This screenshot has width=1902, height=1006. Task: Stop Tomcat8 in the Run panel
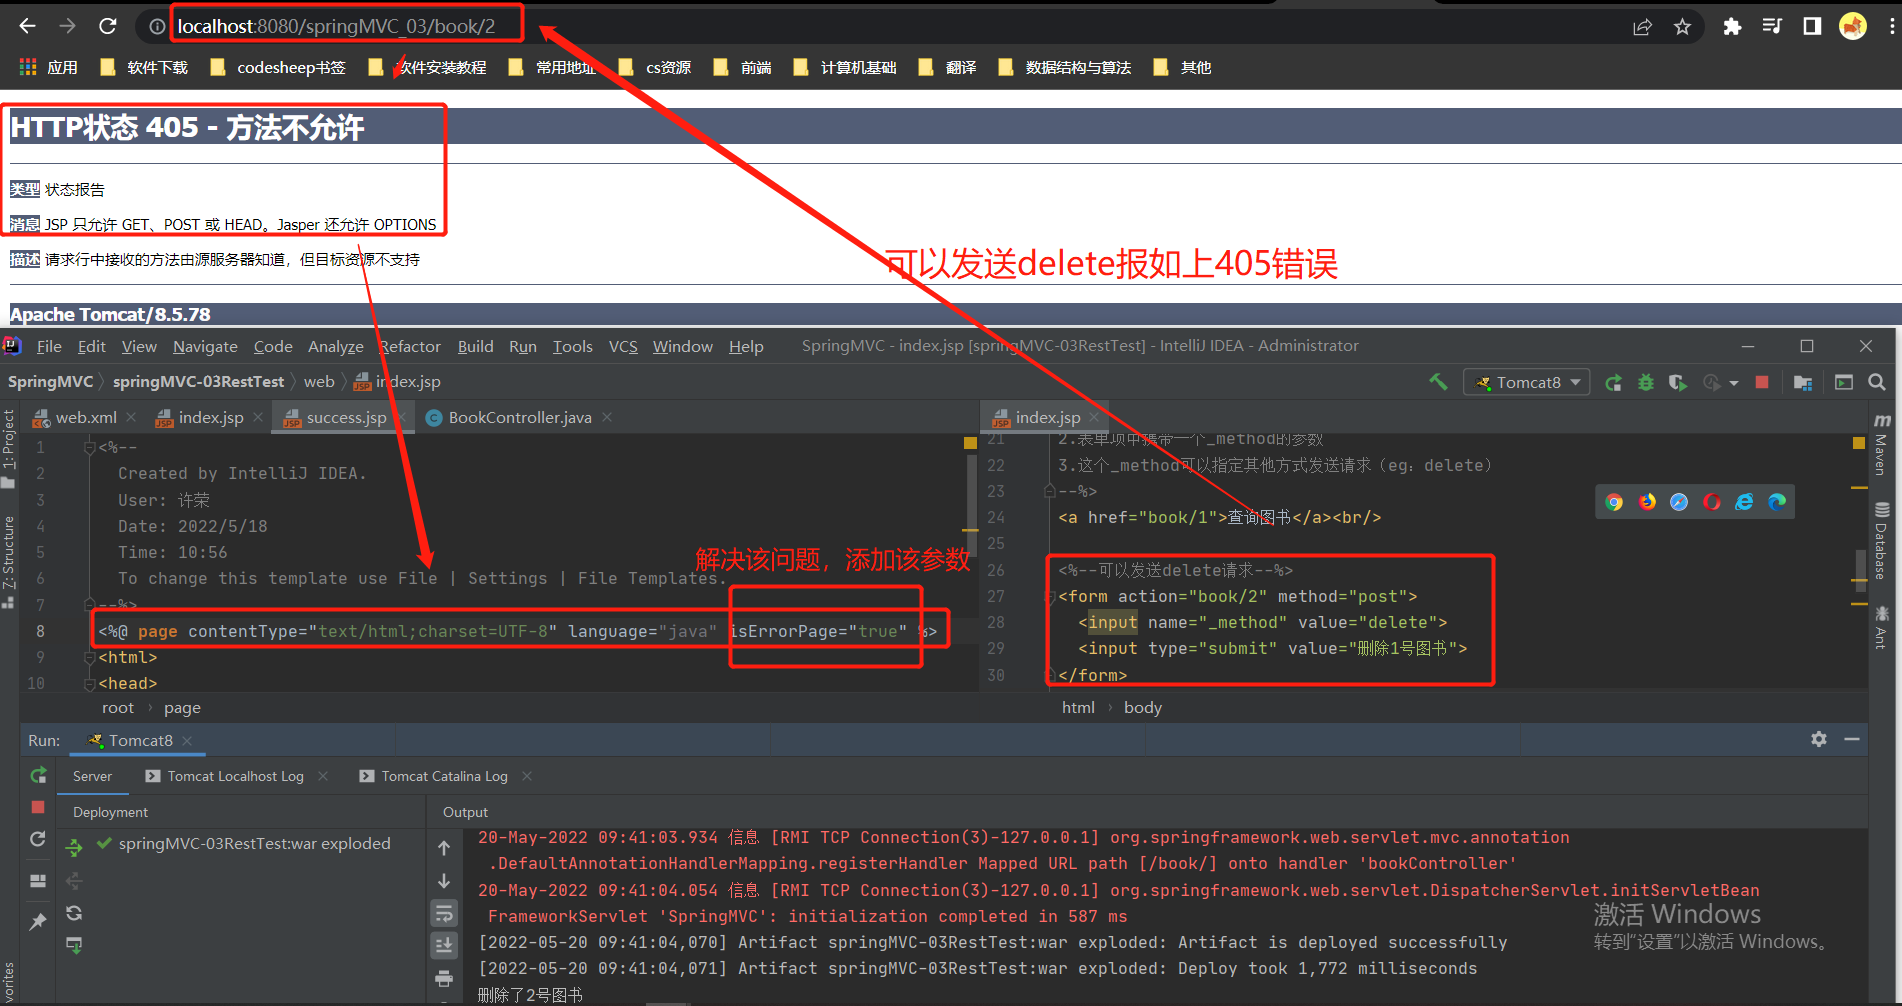(38, 807)
